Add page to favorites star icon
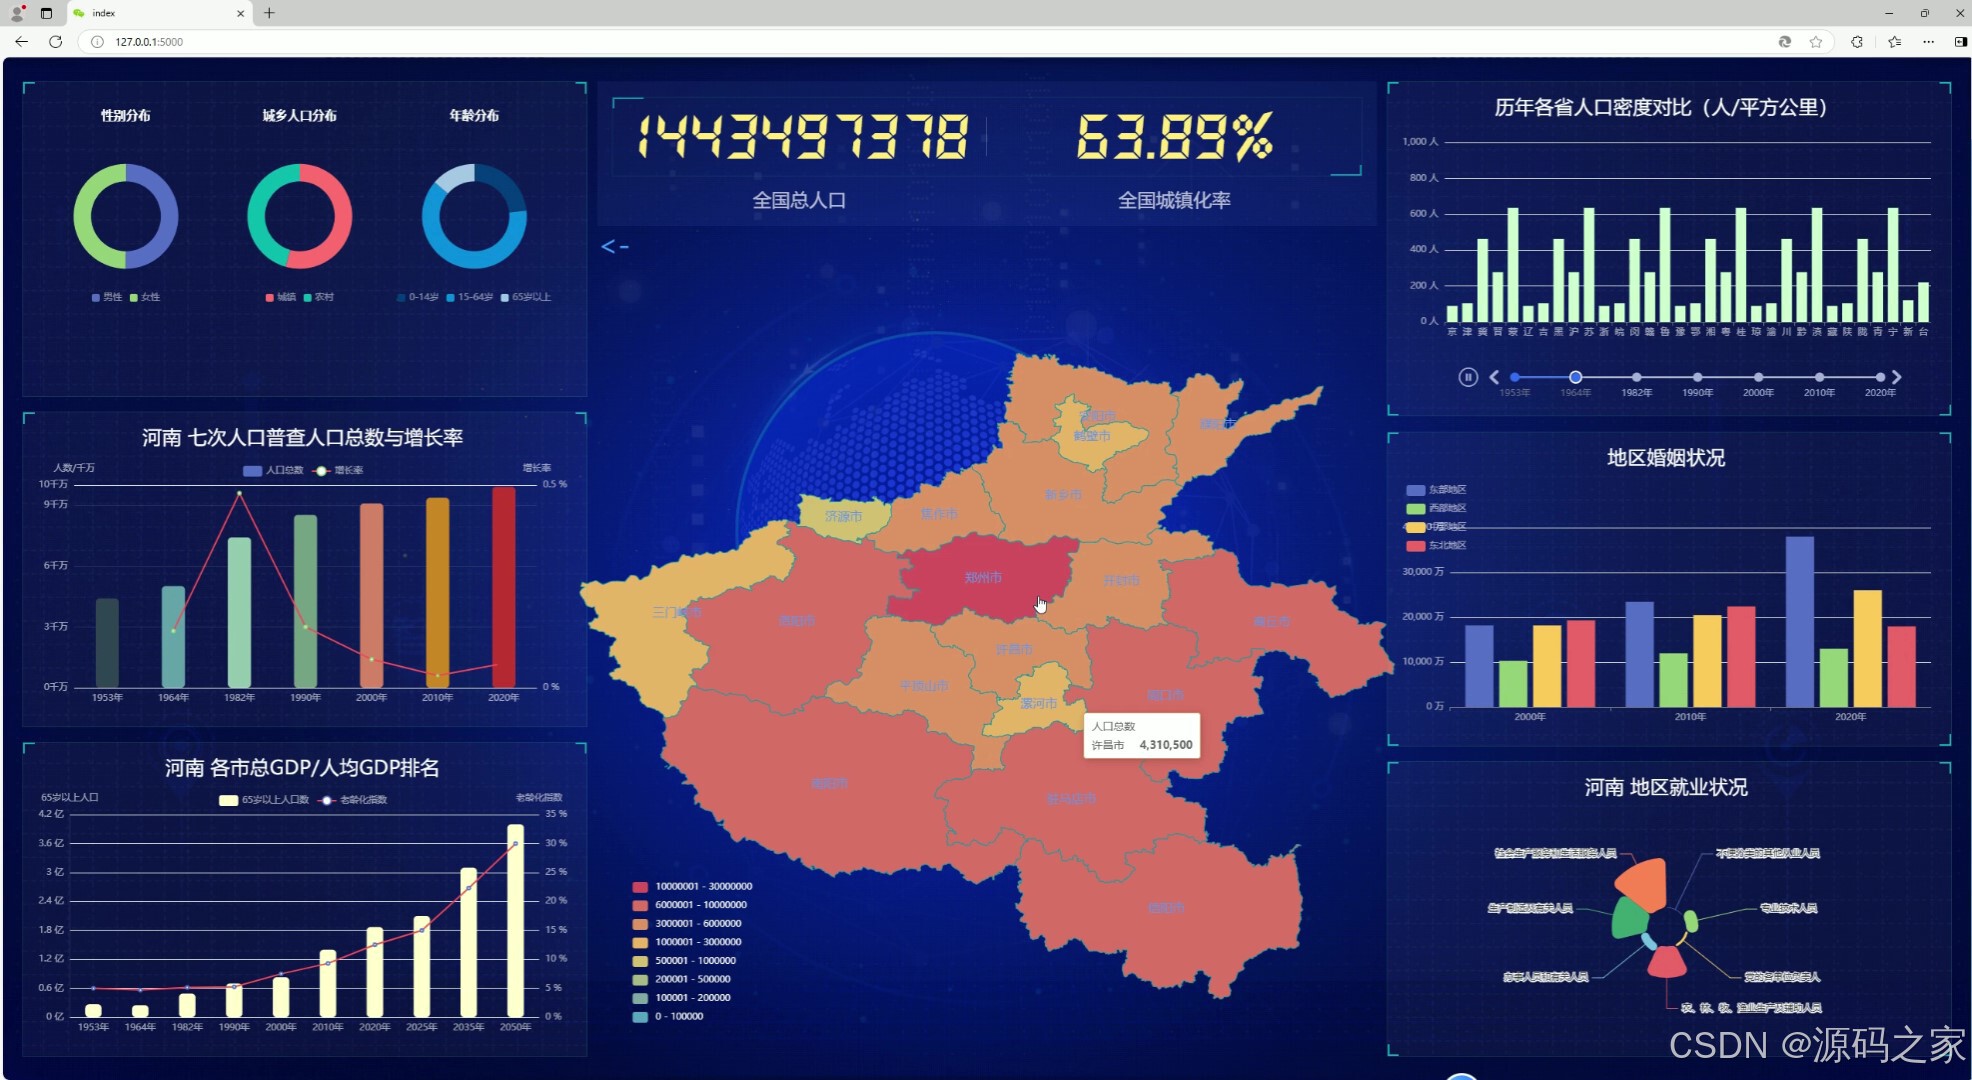This screenshot has width=1972, height=1080. (1816, 42)
